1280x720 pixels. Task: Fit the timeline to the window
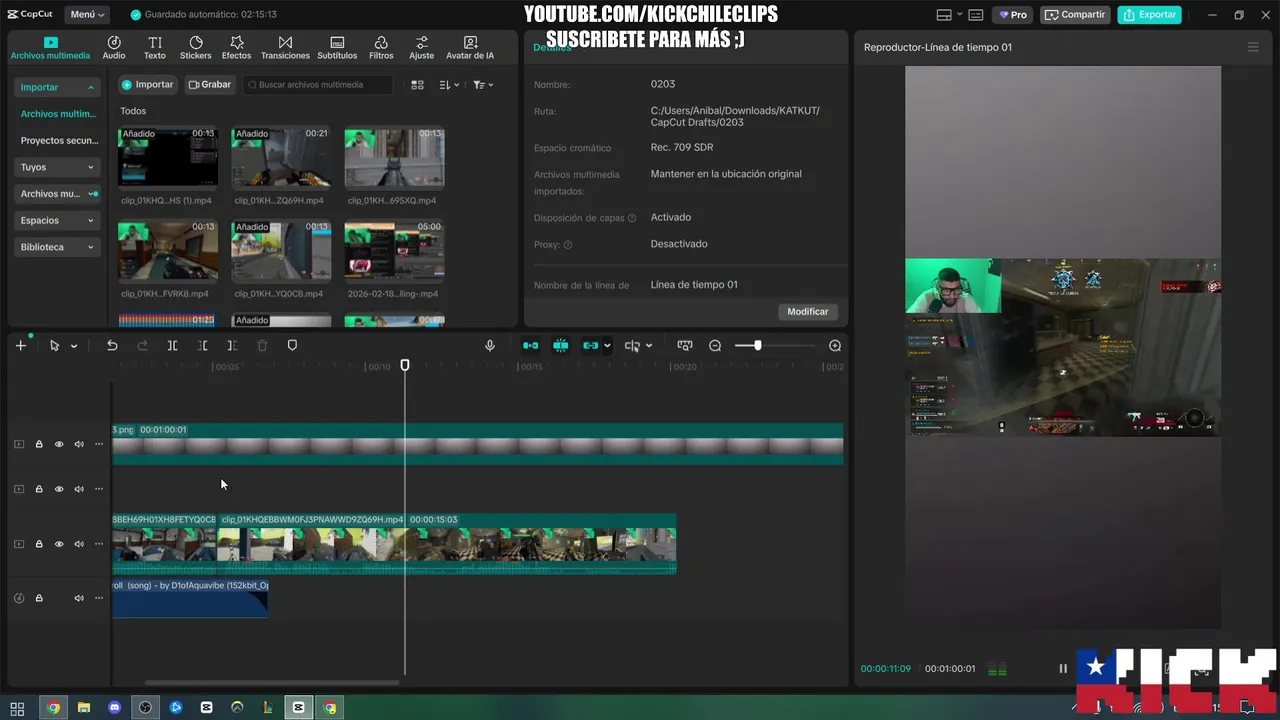[685, 346]
